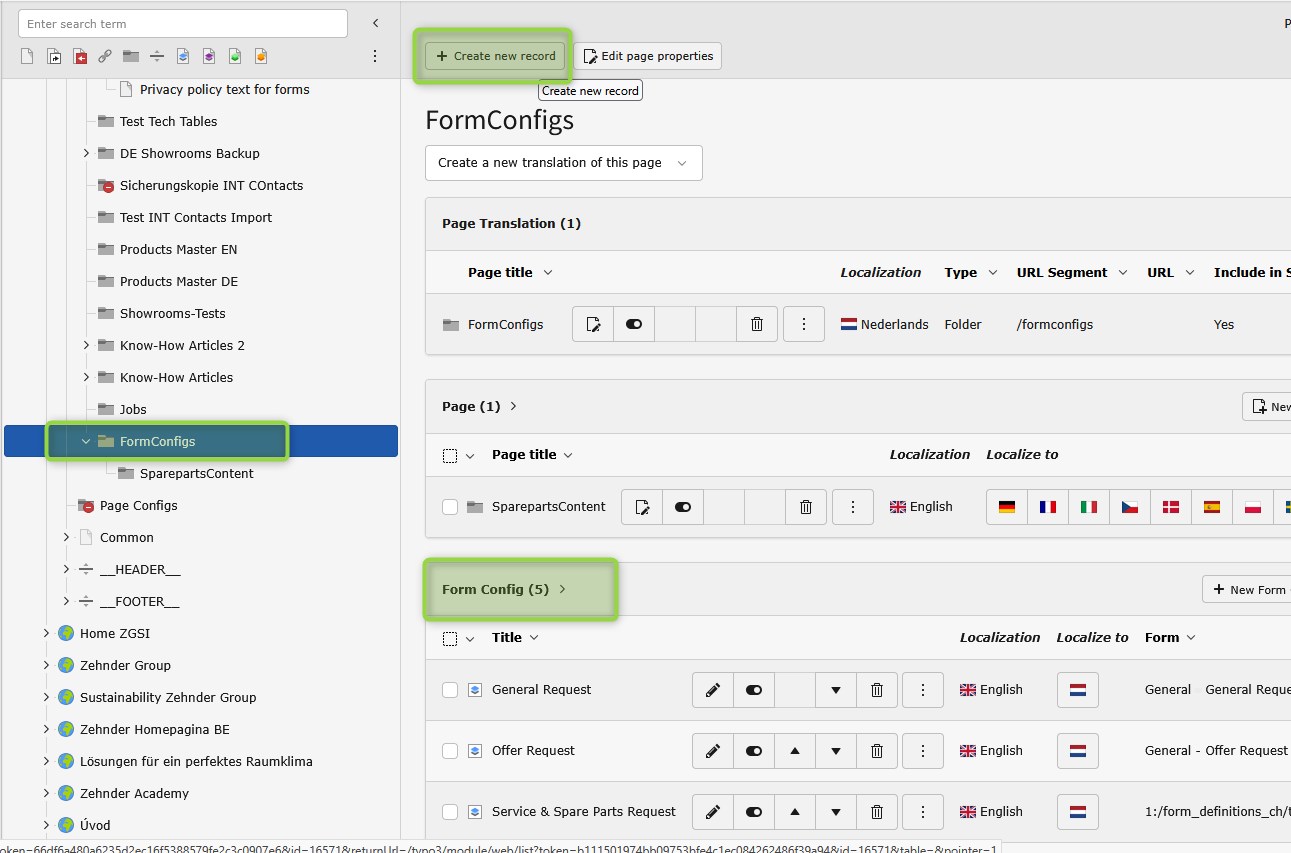
Task: Expand the Know-How Articles 2 tree node
Action: (86, 345)
